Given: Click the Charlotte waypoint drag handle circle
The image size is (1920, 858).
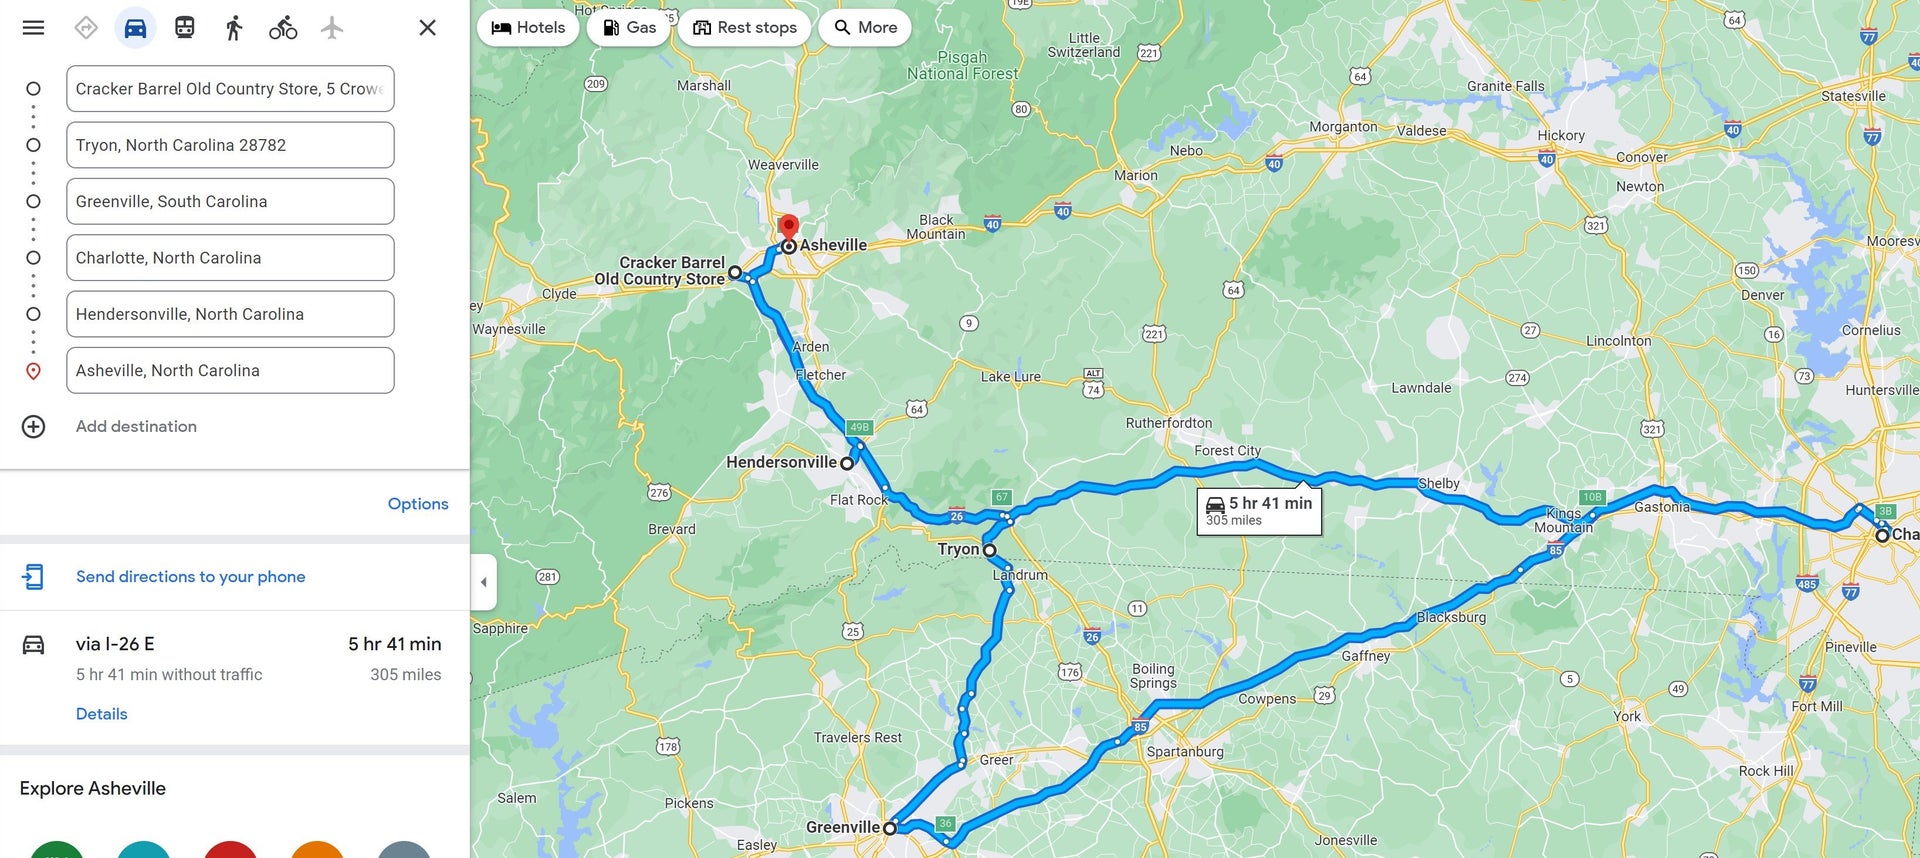Looking at the screenshot, I should [x=33, y=258].
